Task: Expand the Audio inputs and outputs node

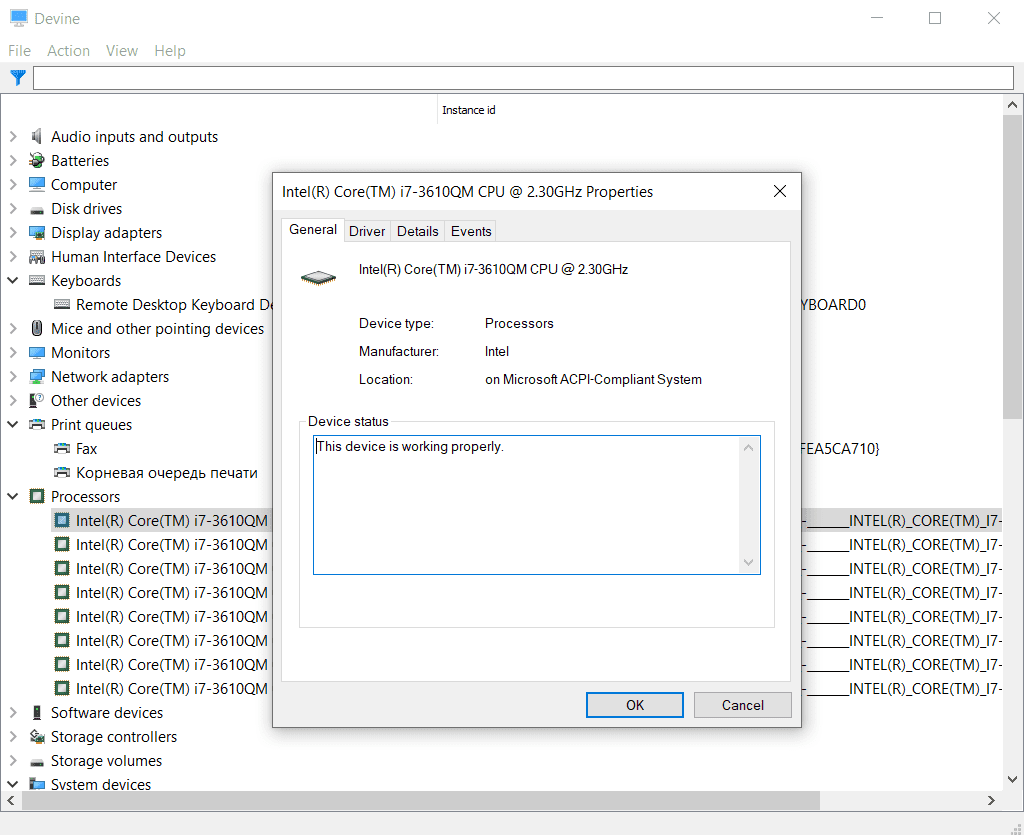Action: (x=12, y=136)
